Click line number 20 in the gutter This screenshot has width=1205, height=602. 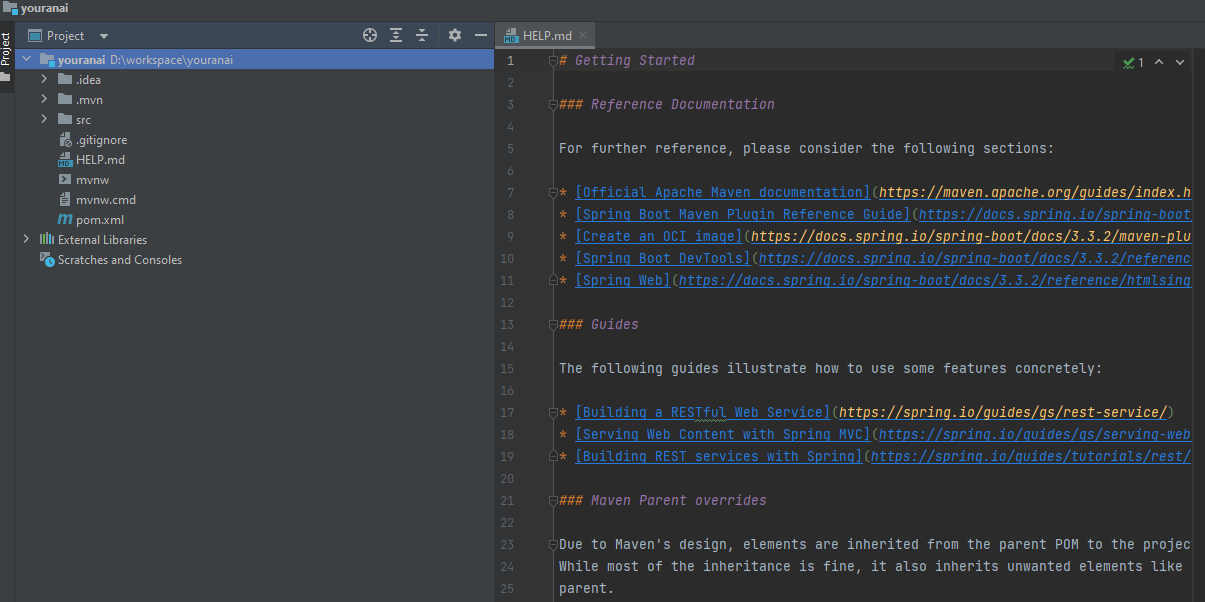507,479
